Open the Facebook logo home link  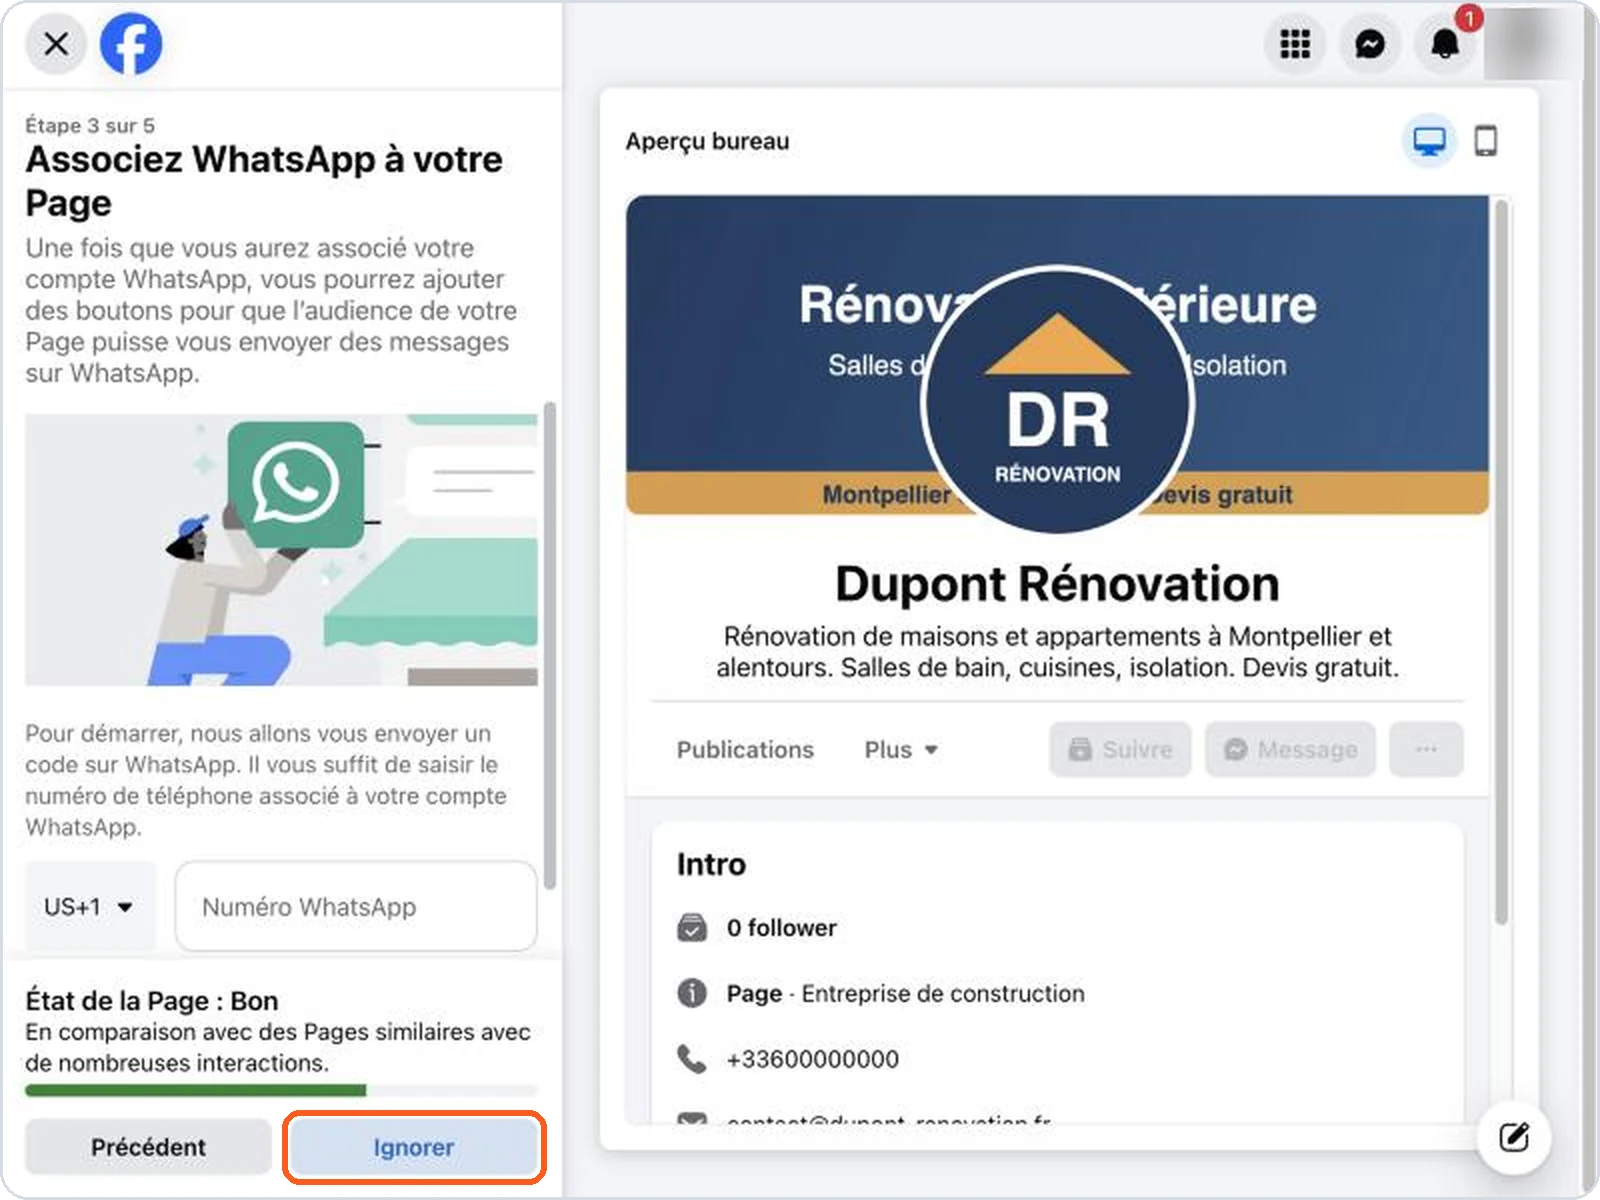[131, 44]
